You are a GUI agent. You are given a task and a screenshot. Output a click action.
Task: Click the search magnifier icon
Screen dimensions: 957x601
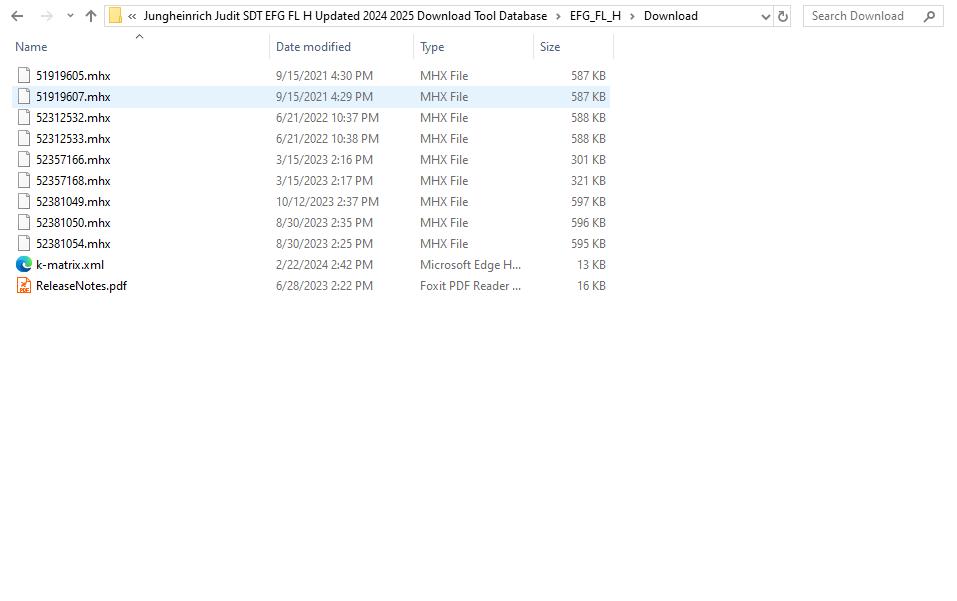click(x=930, y=16)
